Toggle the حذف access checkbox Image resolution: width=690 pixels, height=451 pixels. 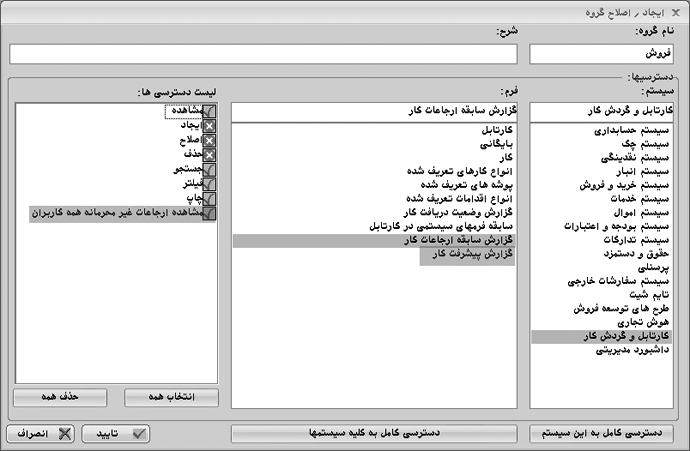pos(209,155)
